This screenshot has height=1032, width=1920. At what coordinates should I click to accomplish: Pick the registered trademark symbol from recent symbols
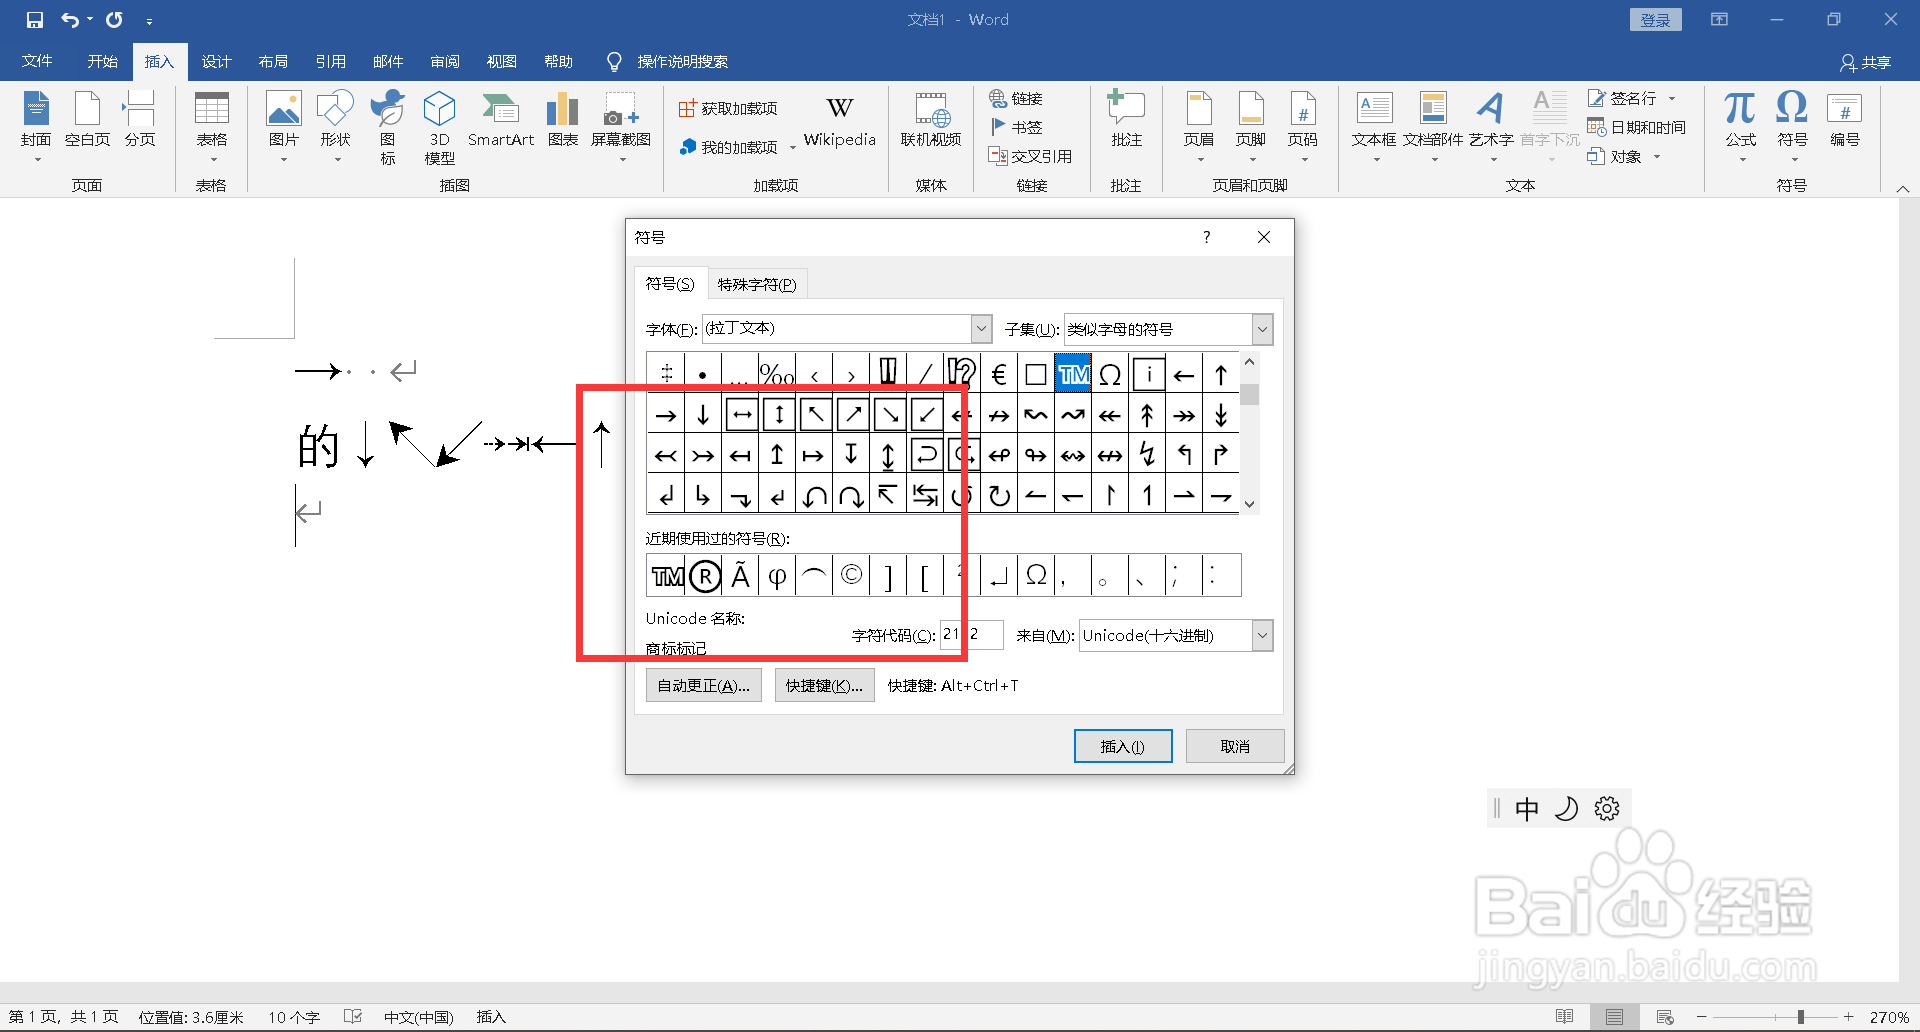(705, 576)
